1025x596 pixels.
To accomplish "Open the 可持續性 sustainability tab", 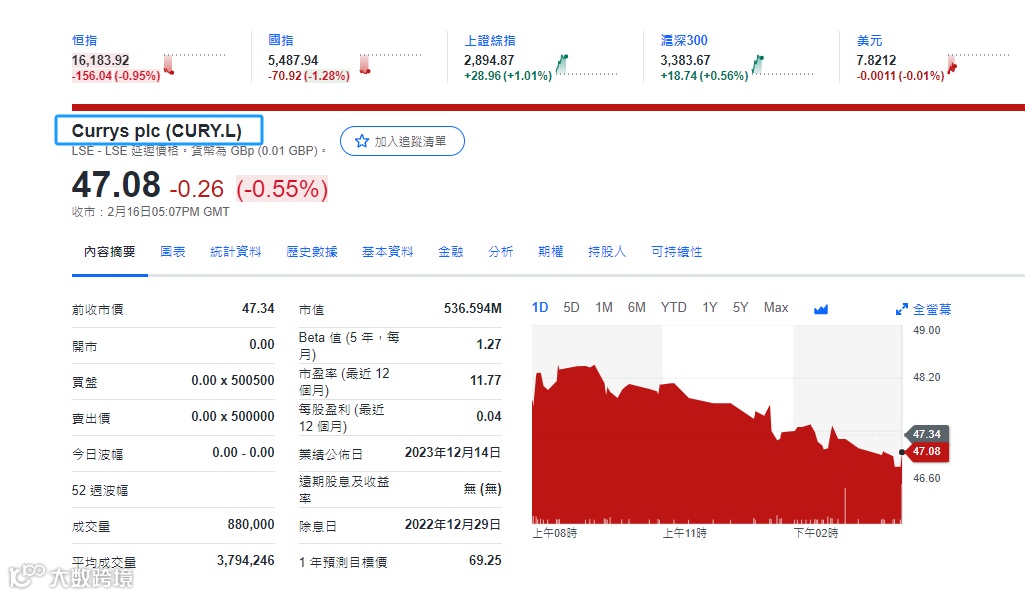I will 677,252.
